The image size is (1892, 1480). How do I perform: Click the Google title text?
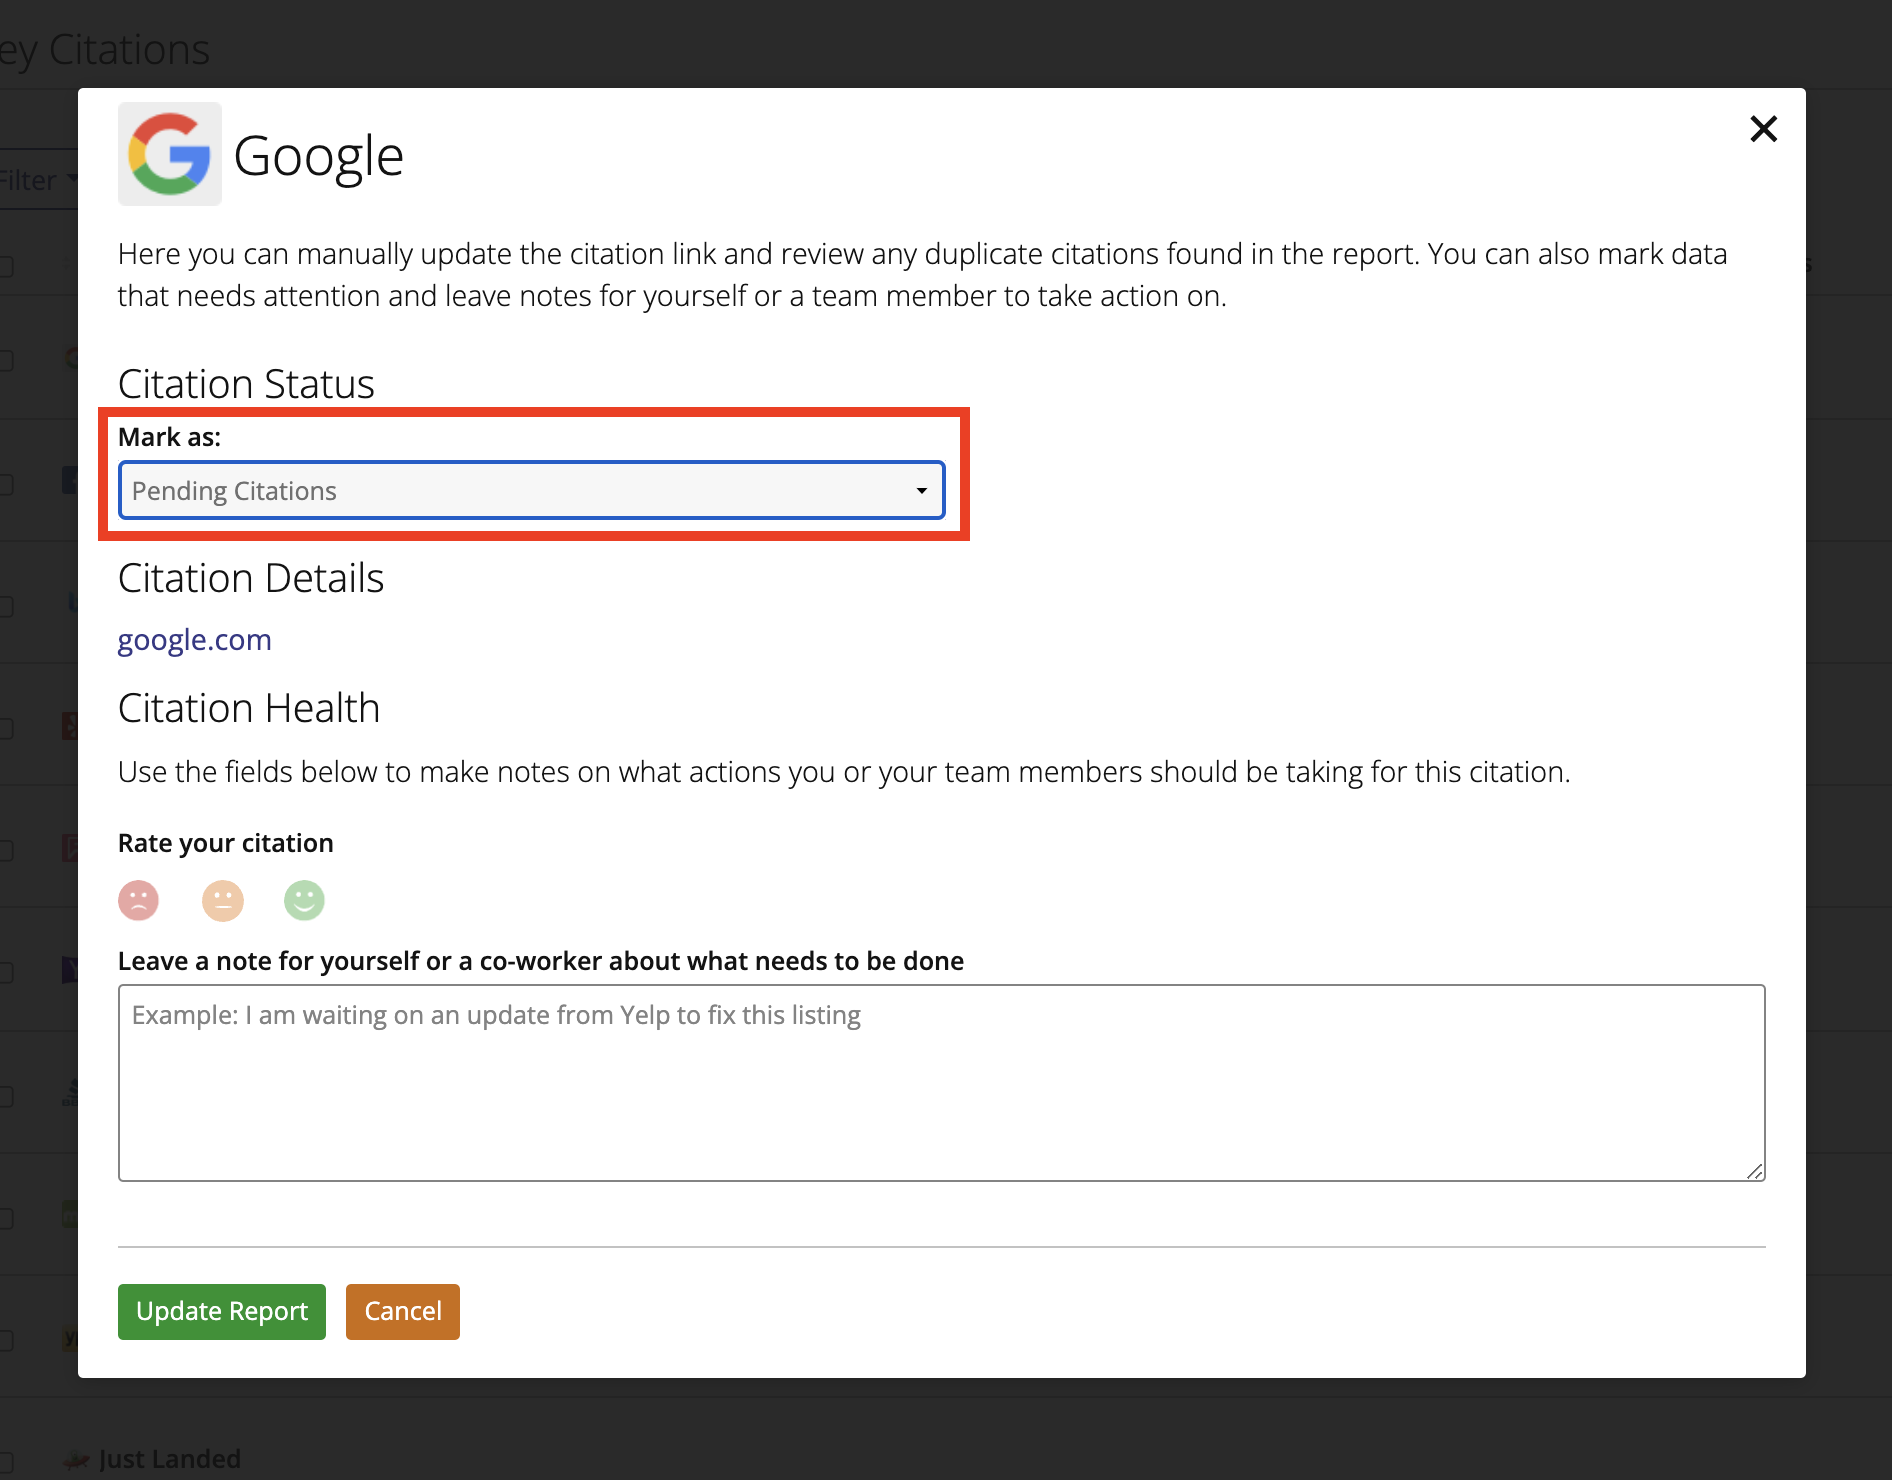[318, 156]
